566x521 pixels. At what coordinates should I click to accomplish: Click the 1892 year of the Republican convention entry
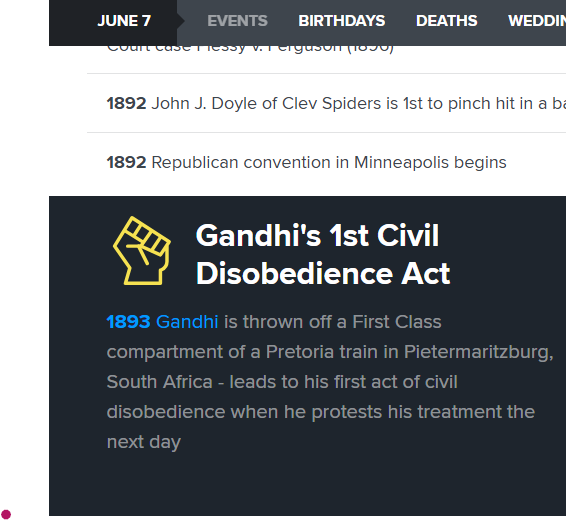pos(126,162)
